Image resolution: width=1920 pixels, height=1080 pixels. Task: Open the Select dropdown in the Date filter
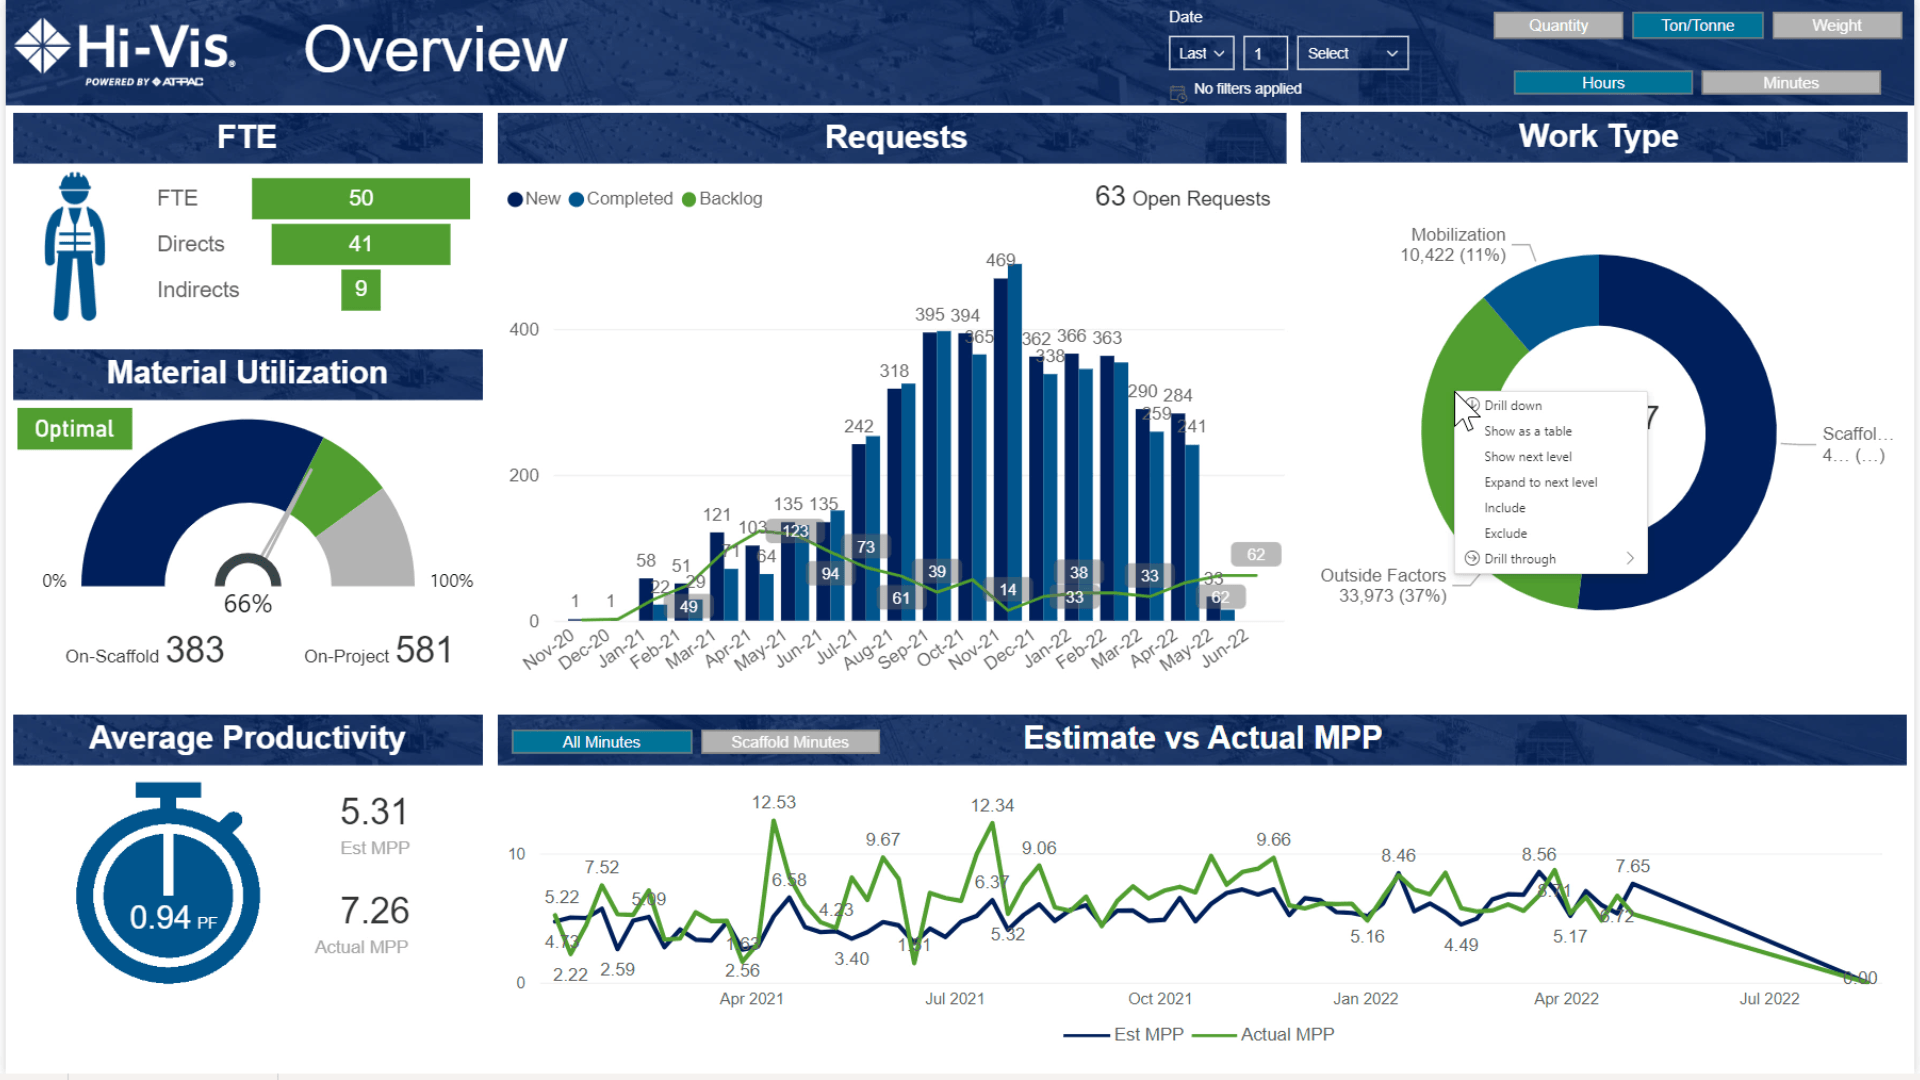pos(1352,52)
